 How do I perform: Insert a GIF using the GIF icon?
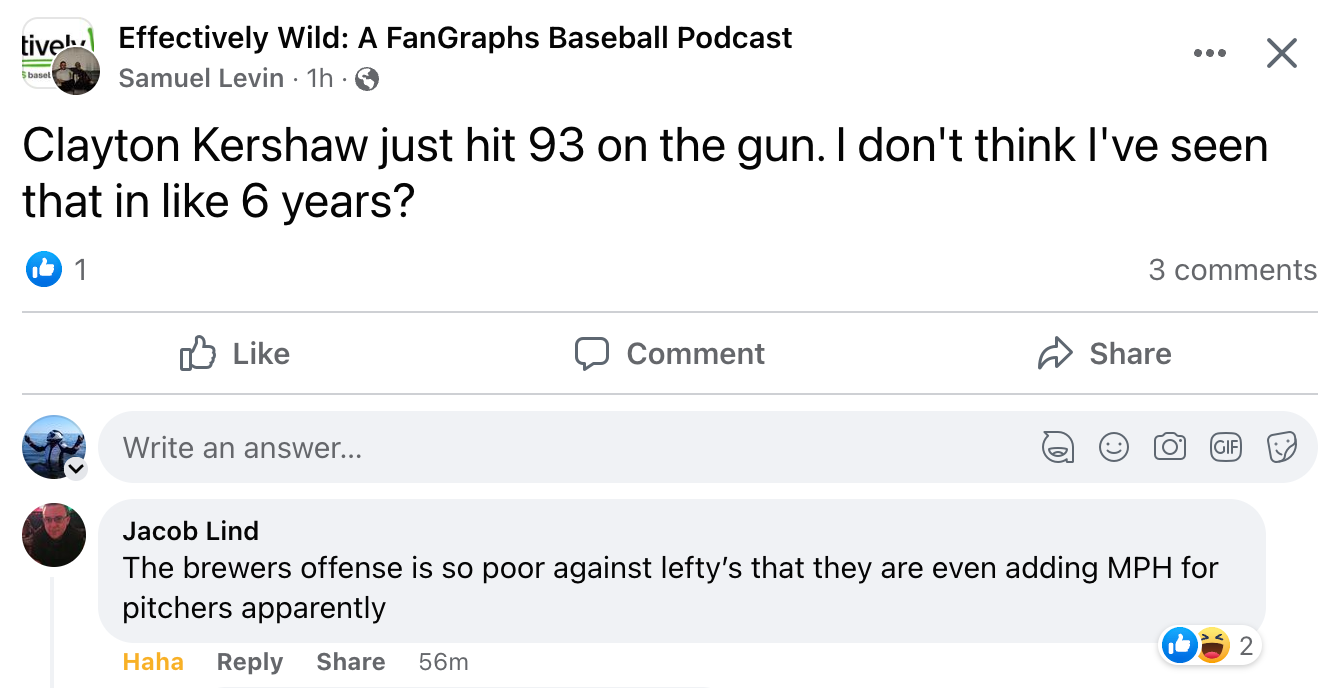pos(1225,447)
